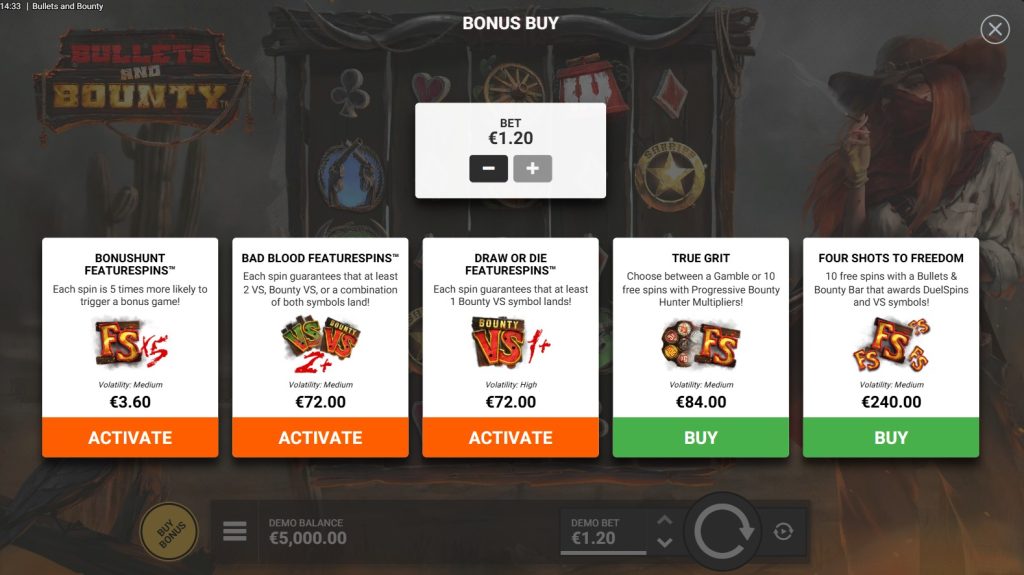Buy Four Shots to Freedom bonus
Screen dimensions: 1024x575
[891, 437]
